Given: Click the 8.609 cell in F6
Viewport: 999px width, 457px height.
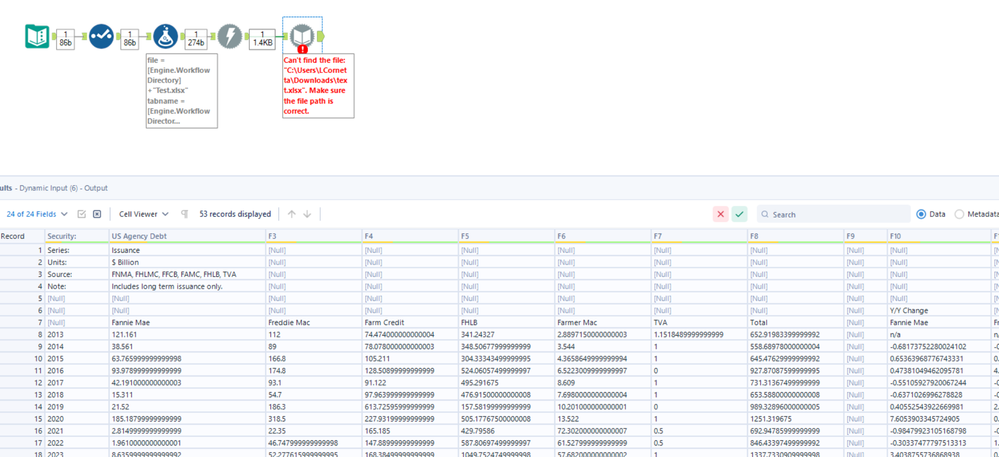Looking at the screenshot, I should [602, 383].
